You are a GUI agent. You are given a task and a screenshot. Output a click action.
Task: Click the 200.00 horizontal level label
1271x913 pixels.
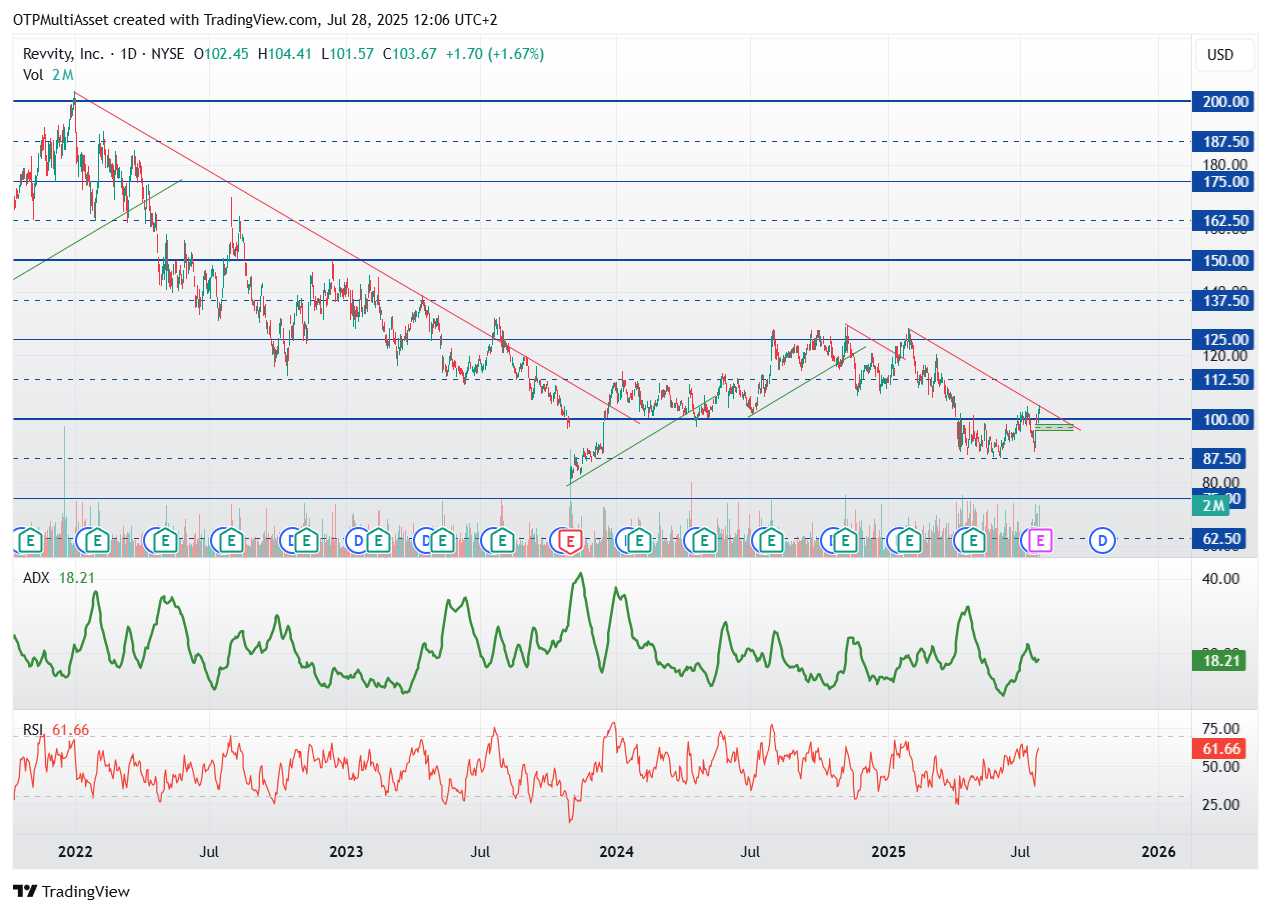pyautogui.click(x=1224, y=101)
